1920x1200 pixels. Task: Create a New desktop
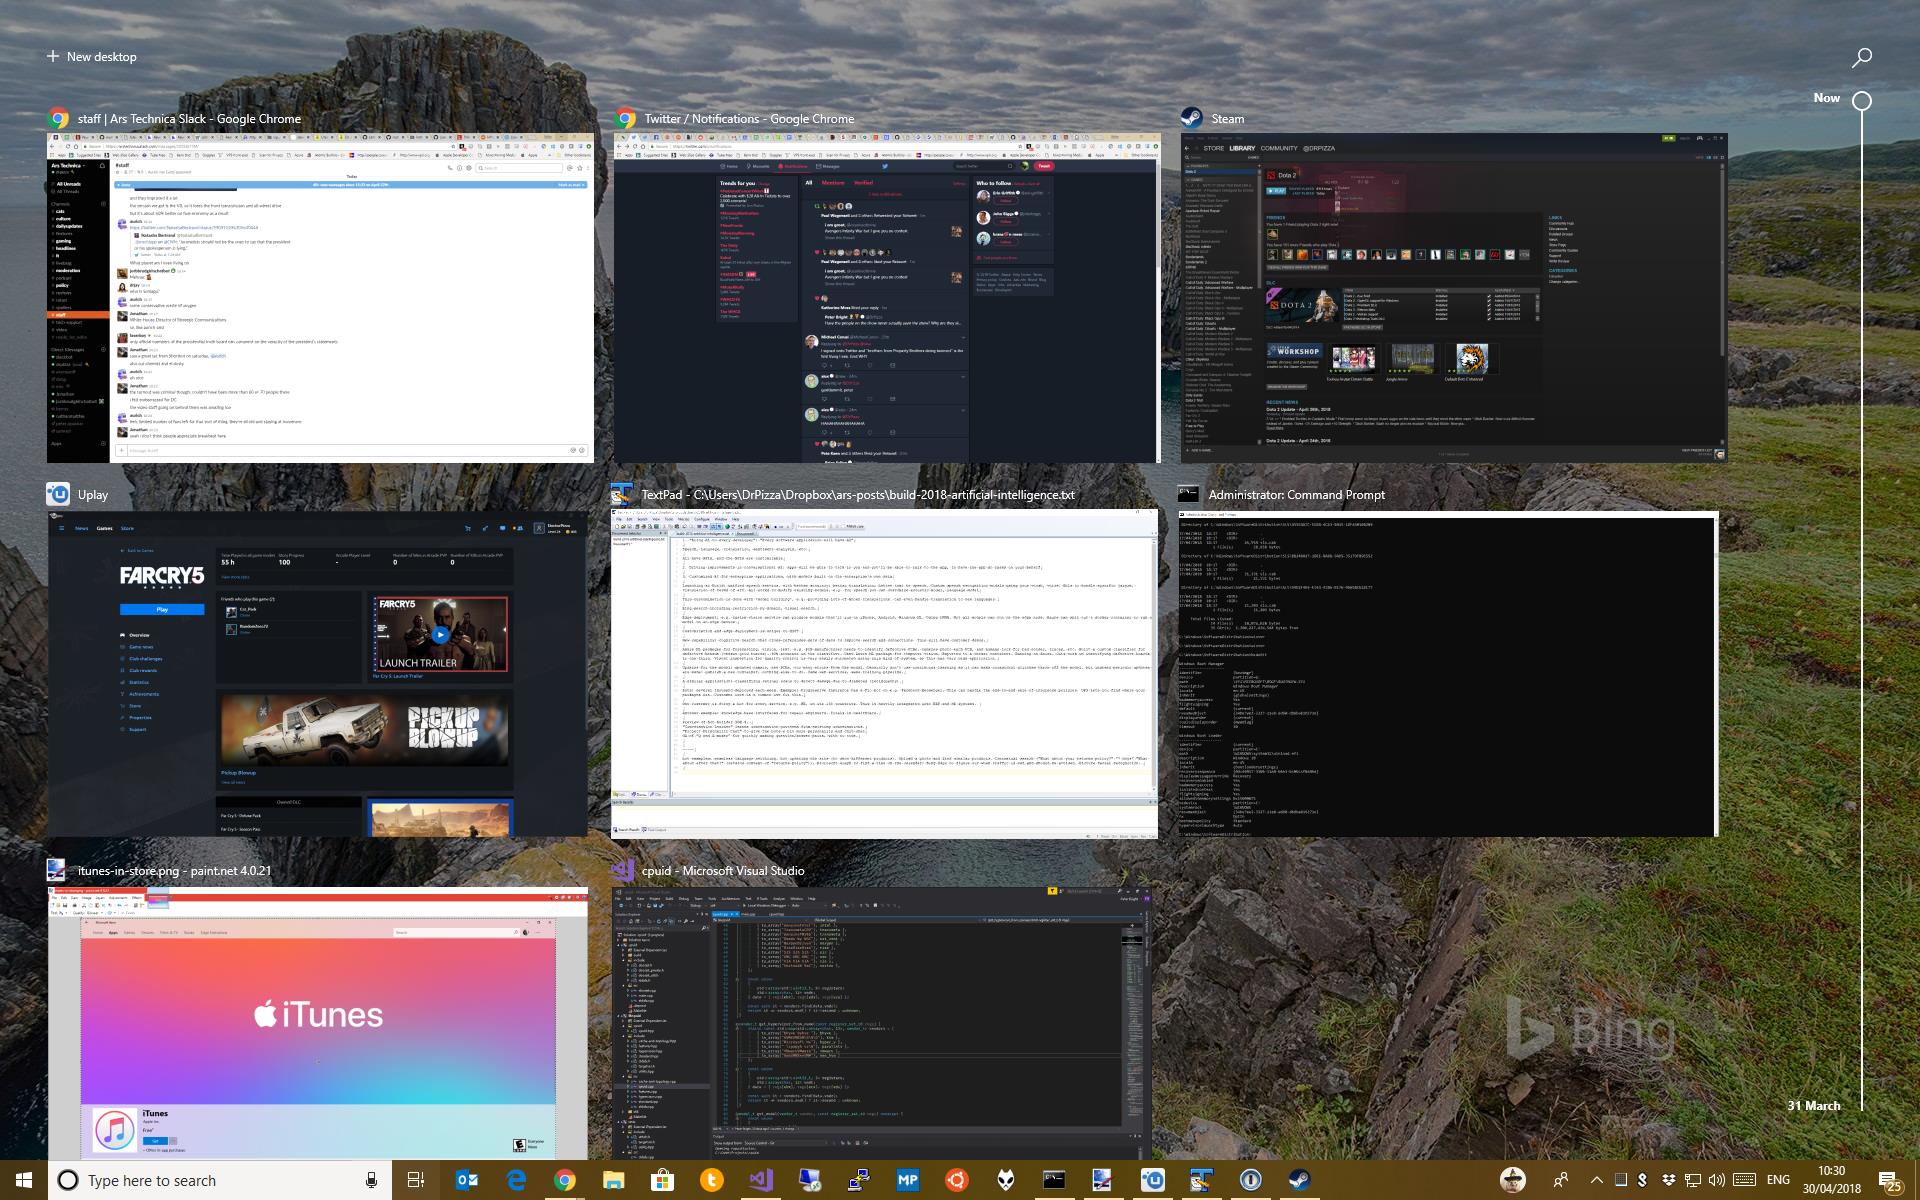tap(93, 57)
